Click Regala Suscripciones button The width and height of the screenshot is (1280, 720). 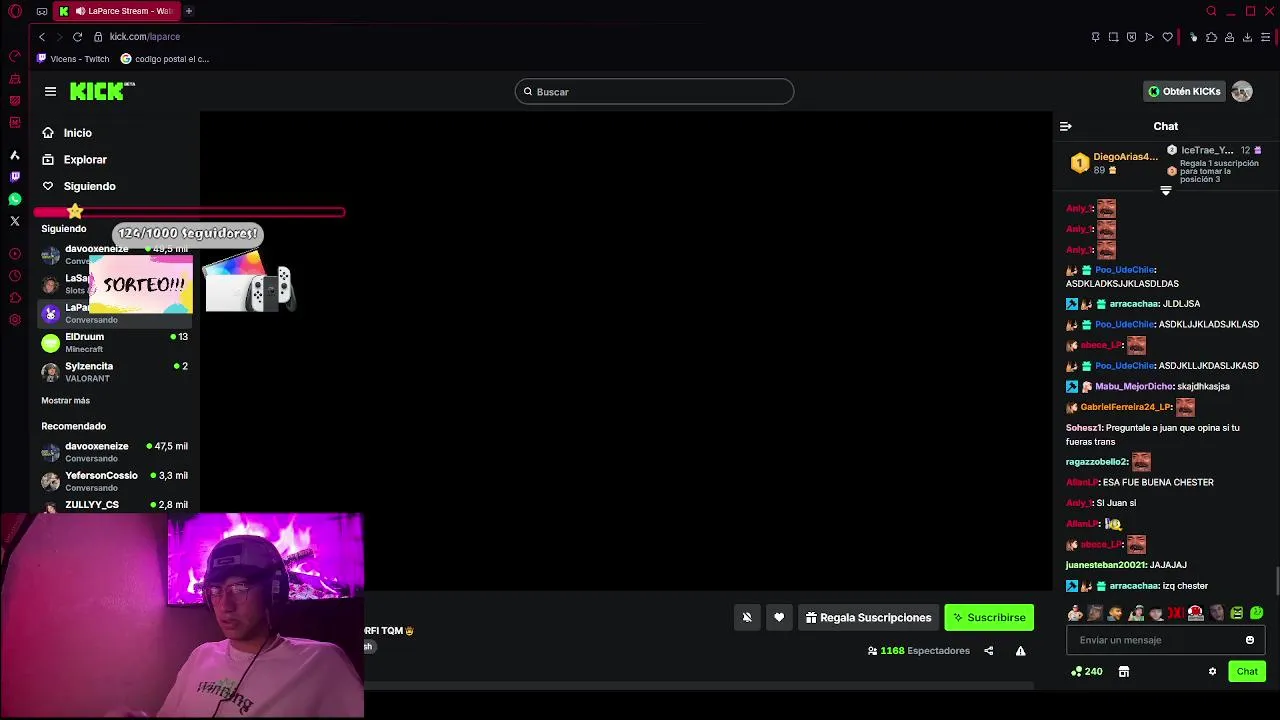866,618
